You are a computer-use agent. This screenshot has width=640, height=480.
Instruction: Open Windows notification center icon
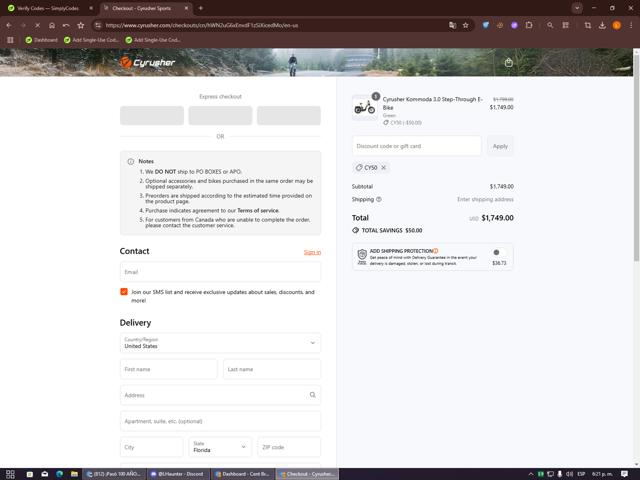click(624, 474)
